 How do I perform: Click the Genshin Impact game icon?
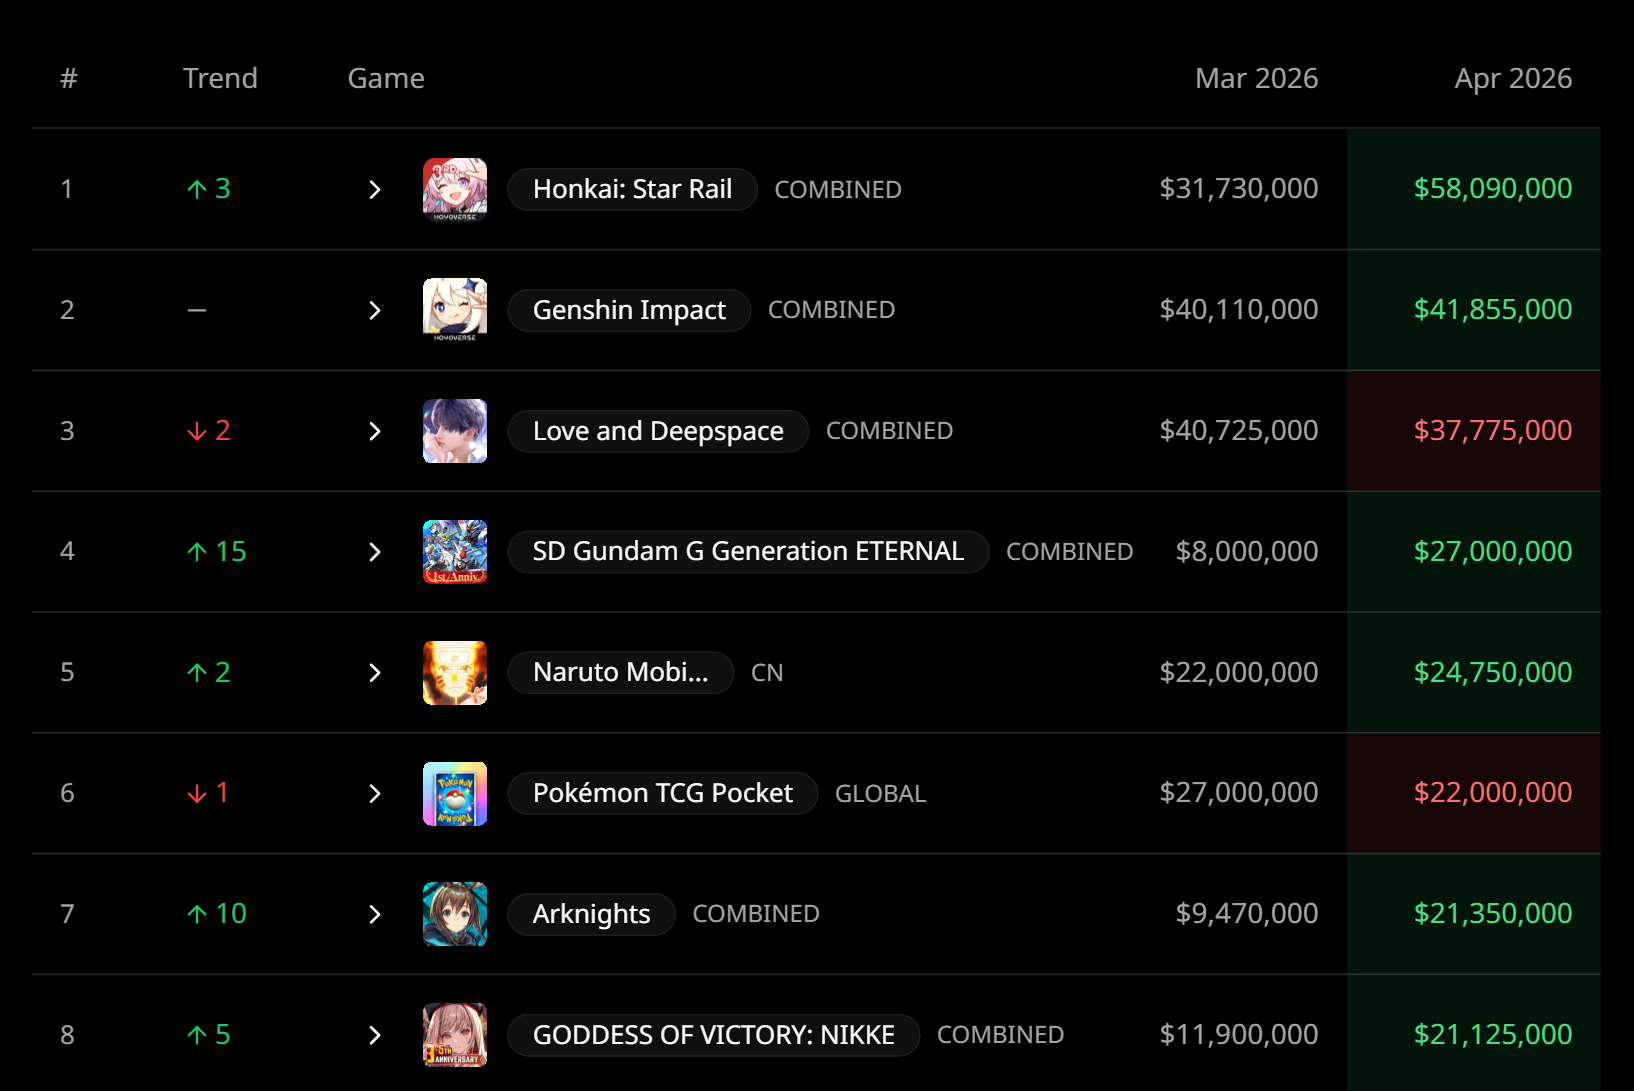pyautogui.click(x=455, y=310)
